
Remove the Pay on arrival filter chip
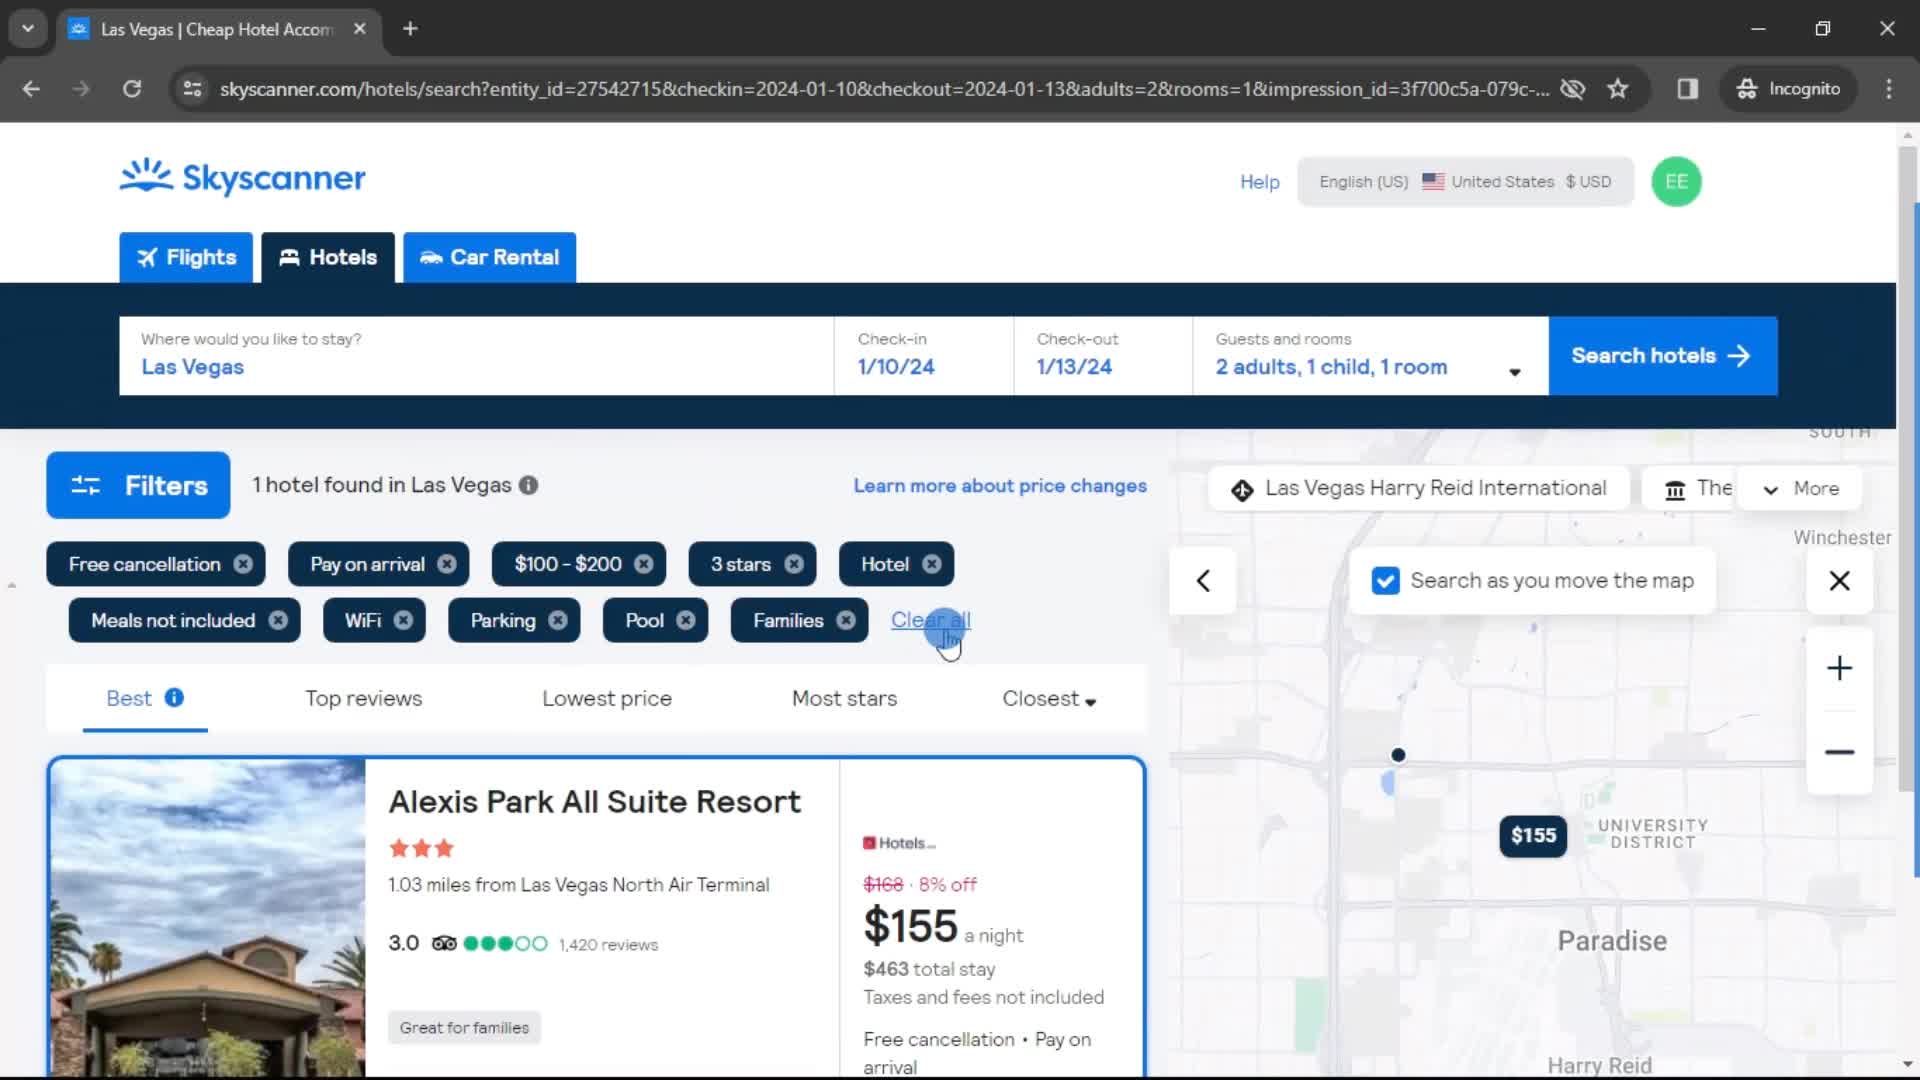click(447, 564)
